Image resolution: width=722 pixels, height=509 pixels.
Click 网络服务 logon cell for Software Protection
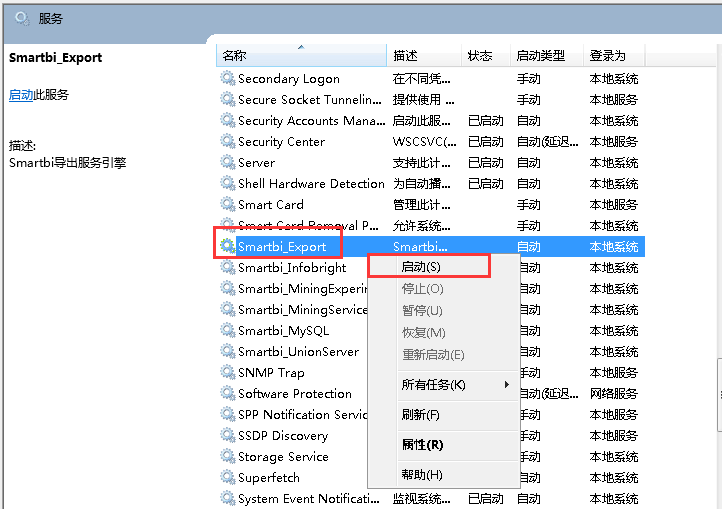[x=614, y=393]
